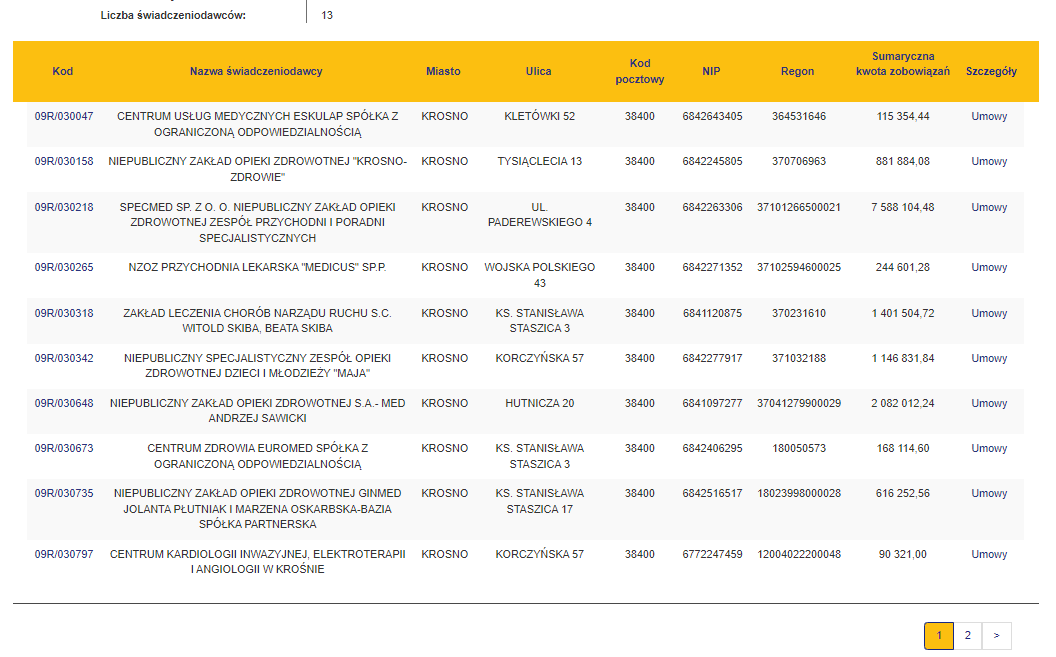Sort by Nazwa świadczeniodawcy column header
Screen dimensions: 1056x657
point(256,71)
